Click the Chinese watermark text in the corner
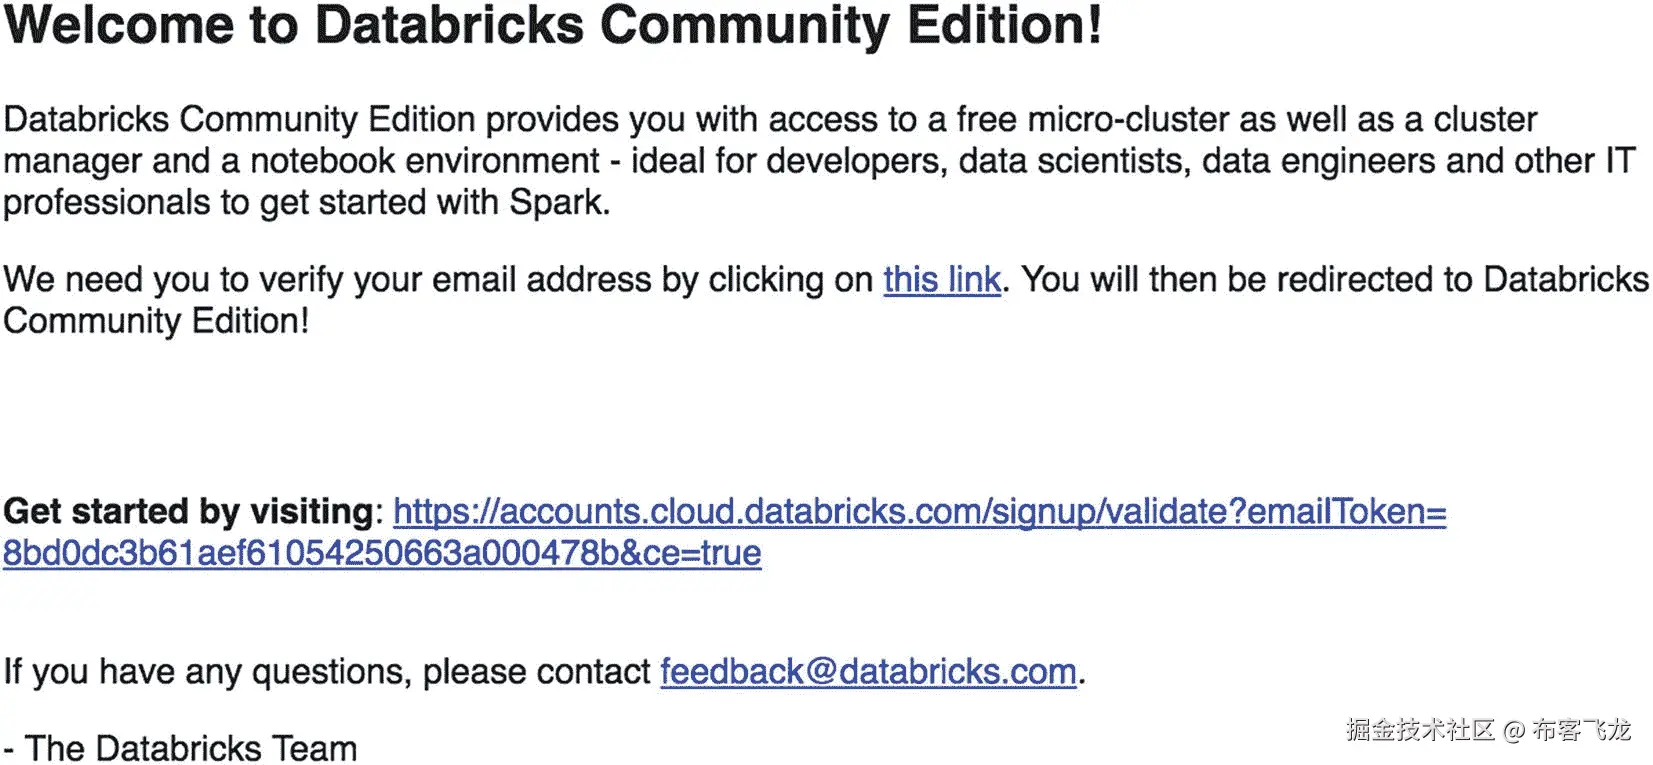The image size is (1653, 765). (x=1487, y=730)
